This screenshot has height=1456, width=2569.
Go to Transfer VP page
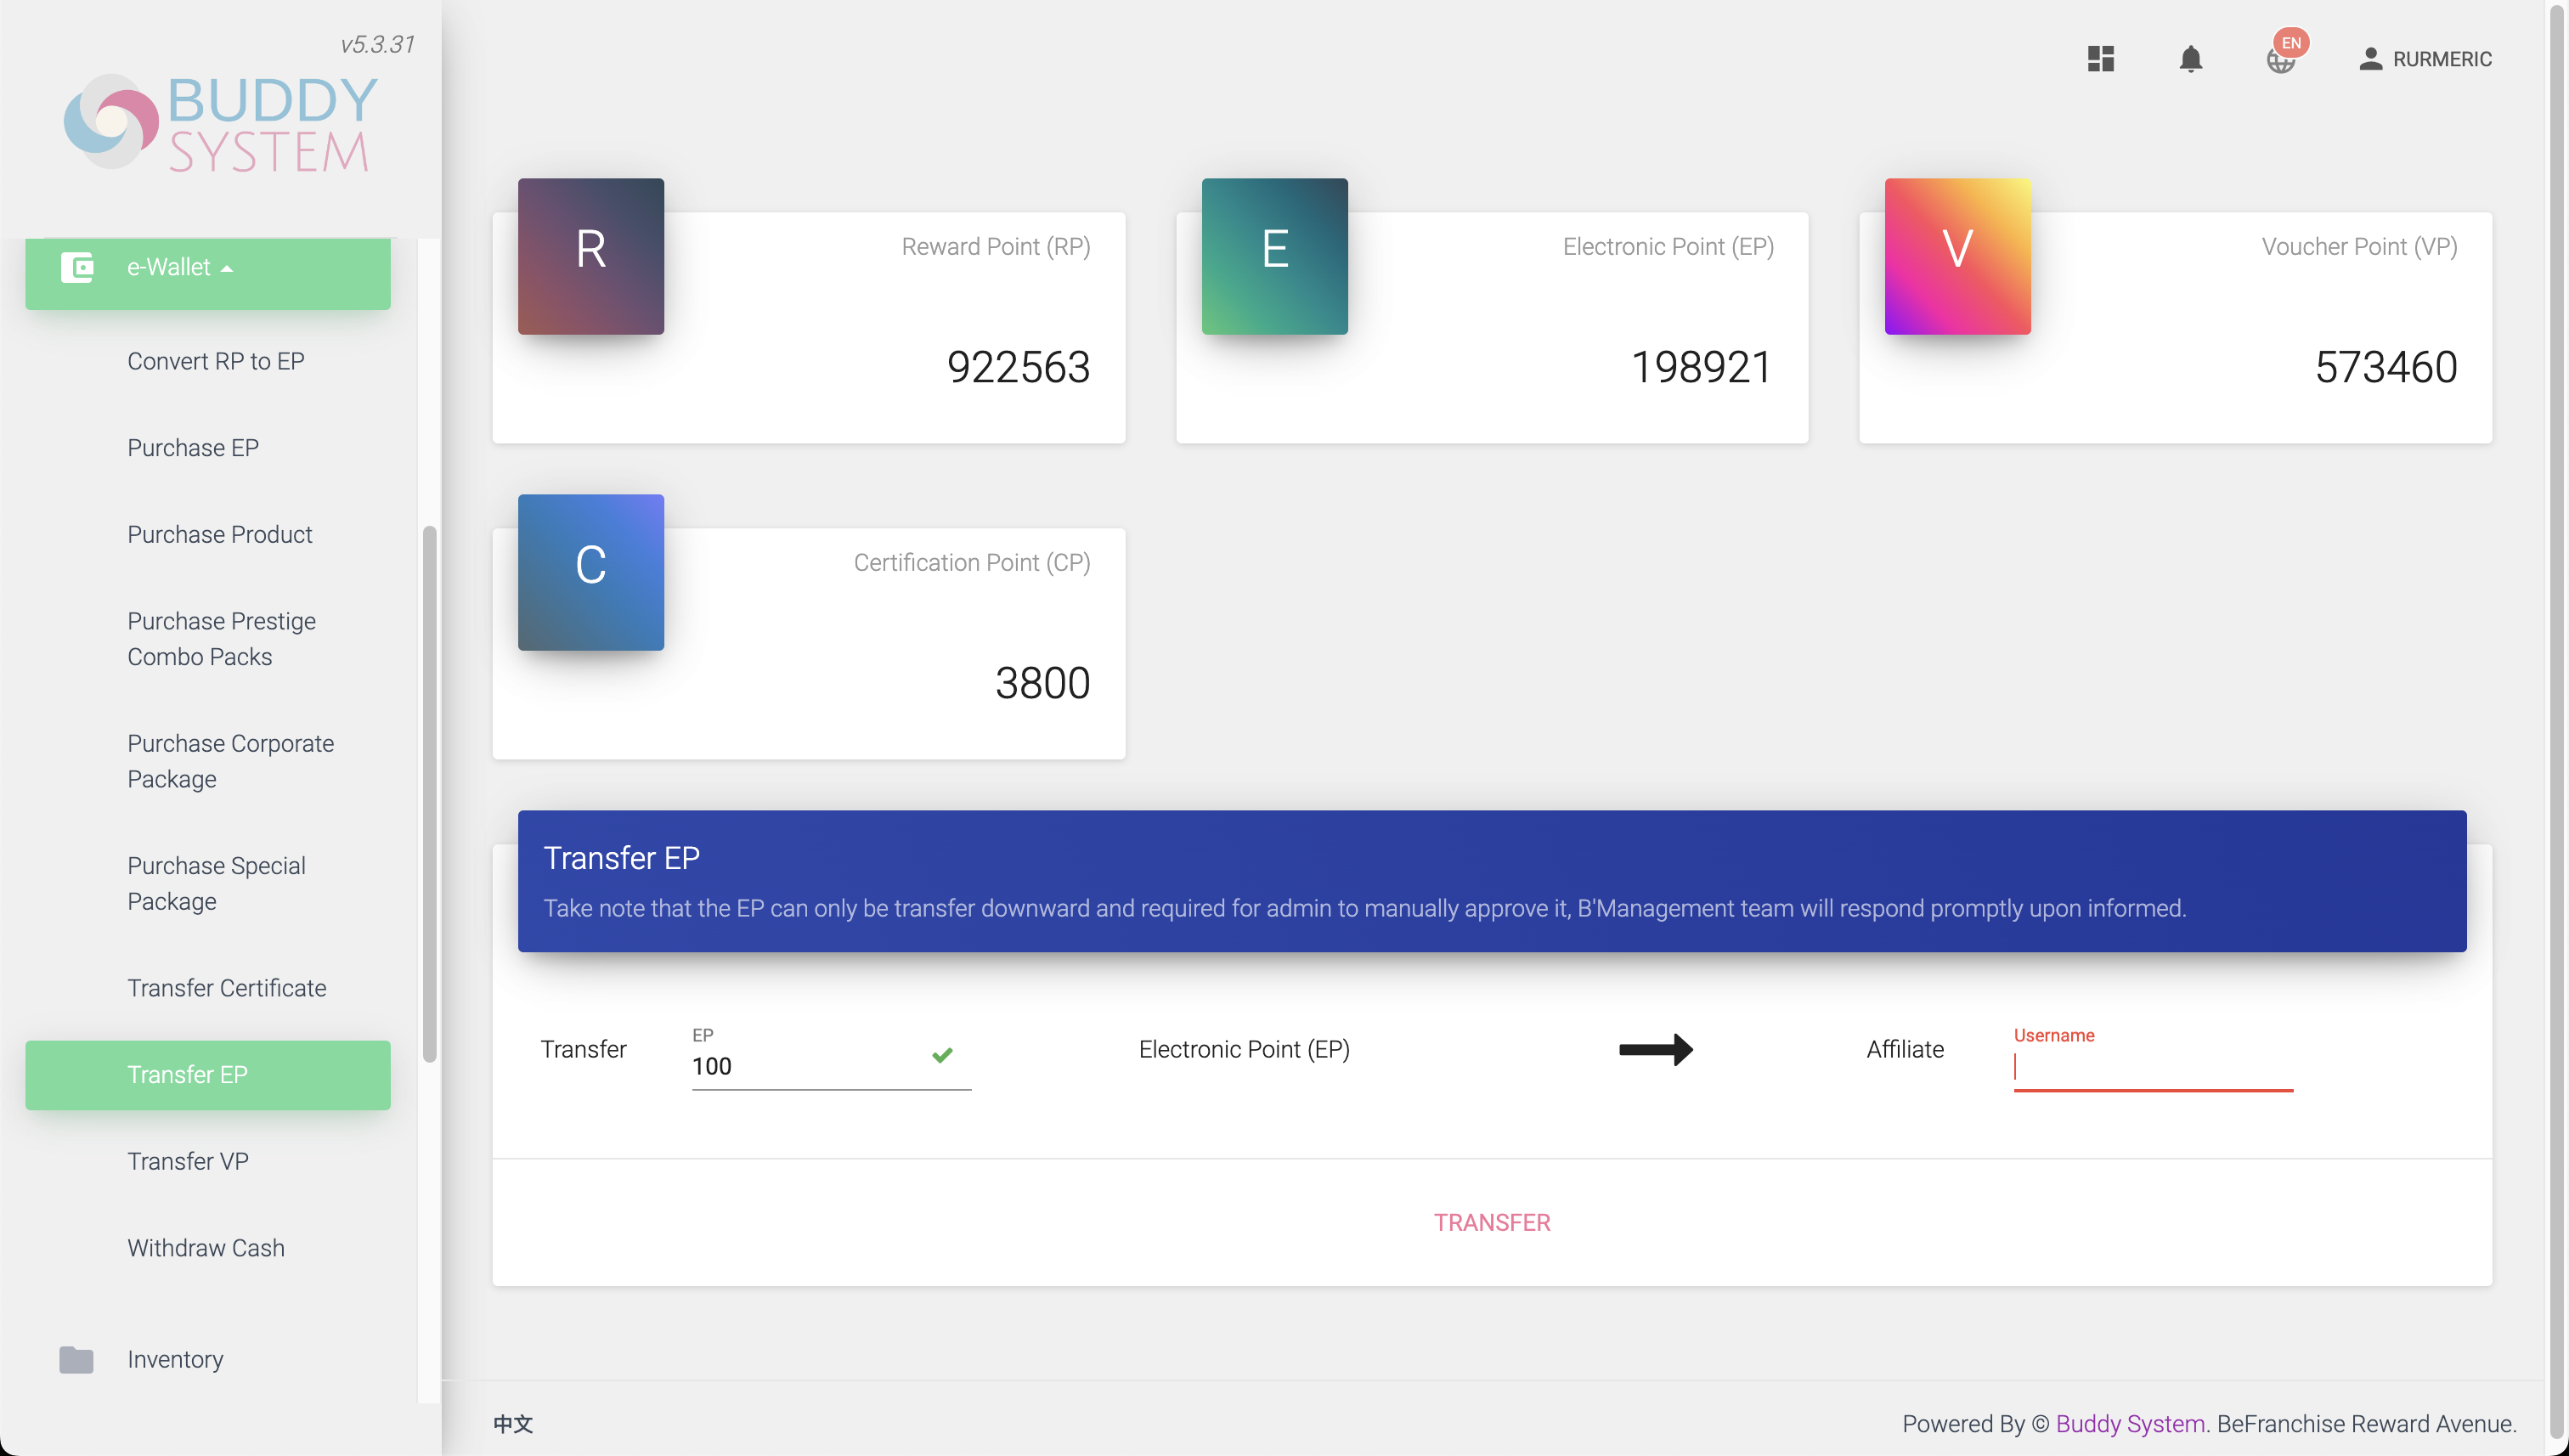(188, 1161)
